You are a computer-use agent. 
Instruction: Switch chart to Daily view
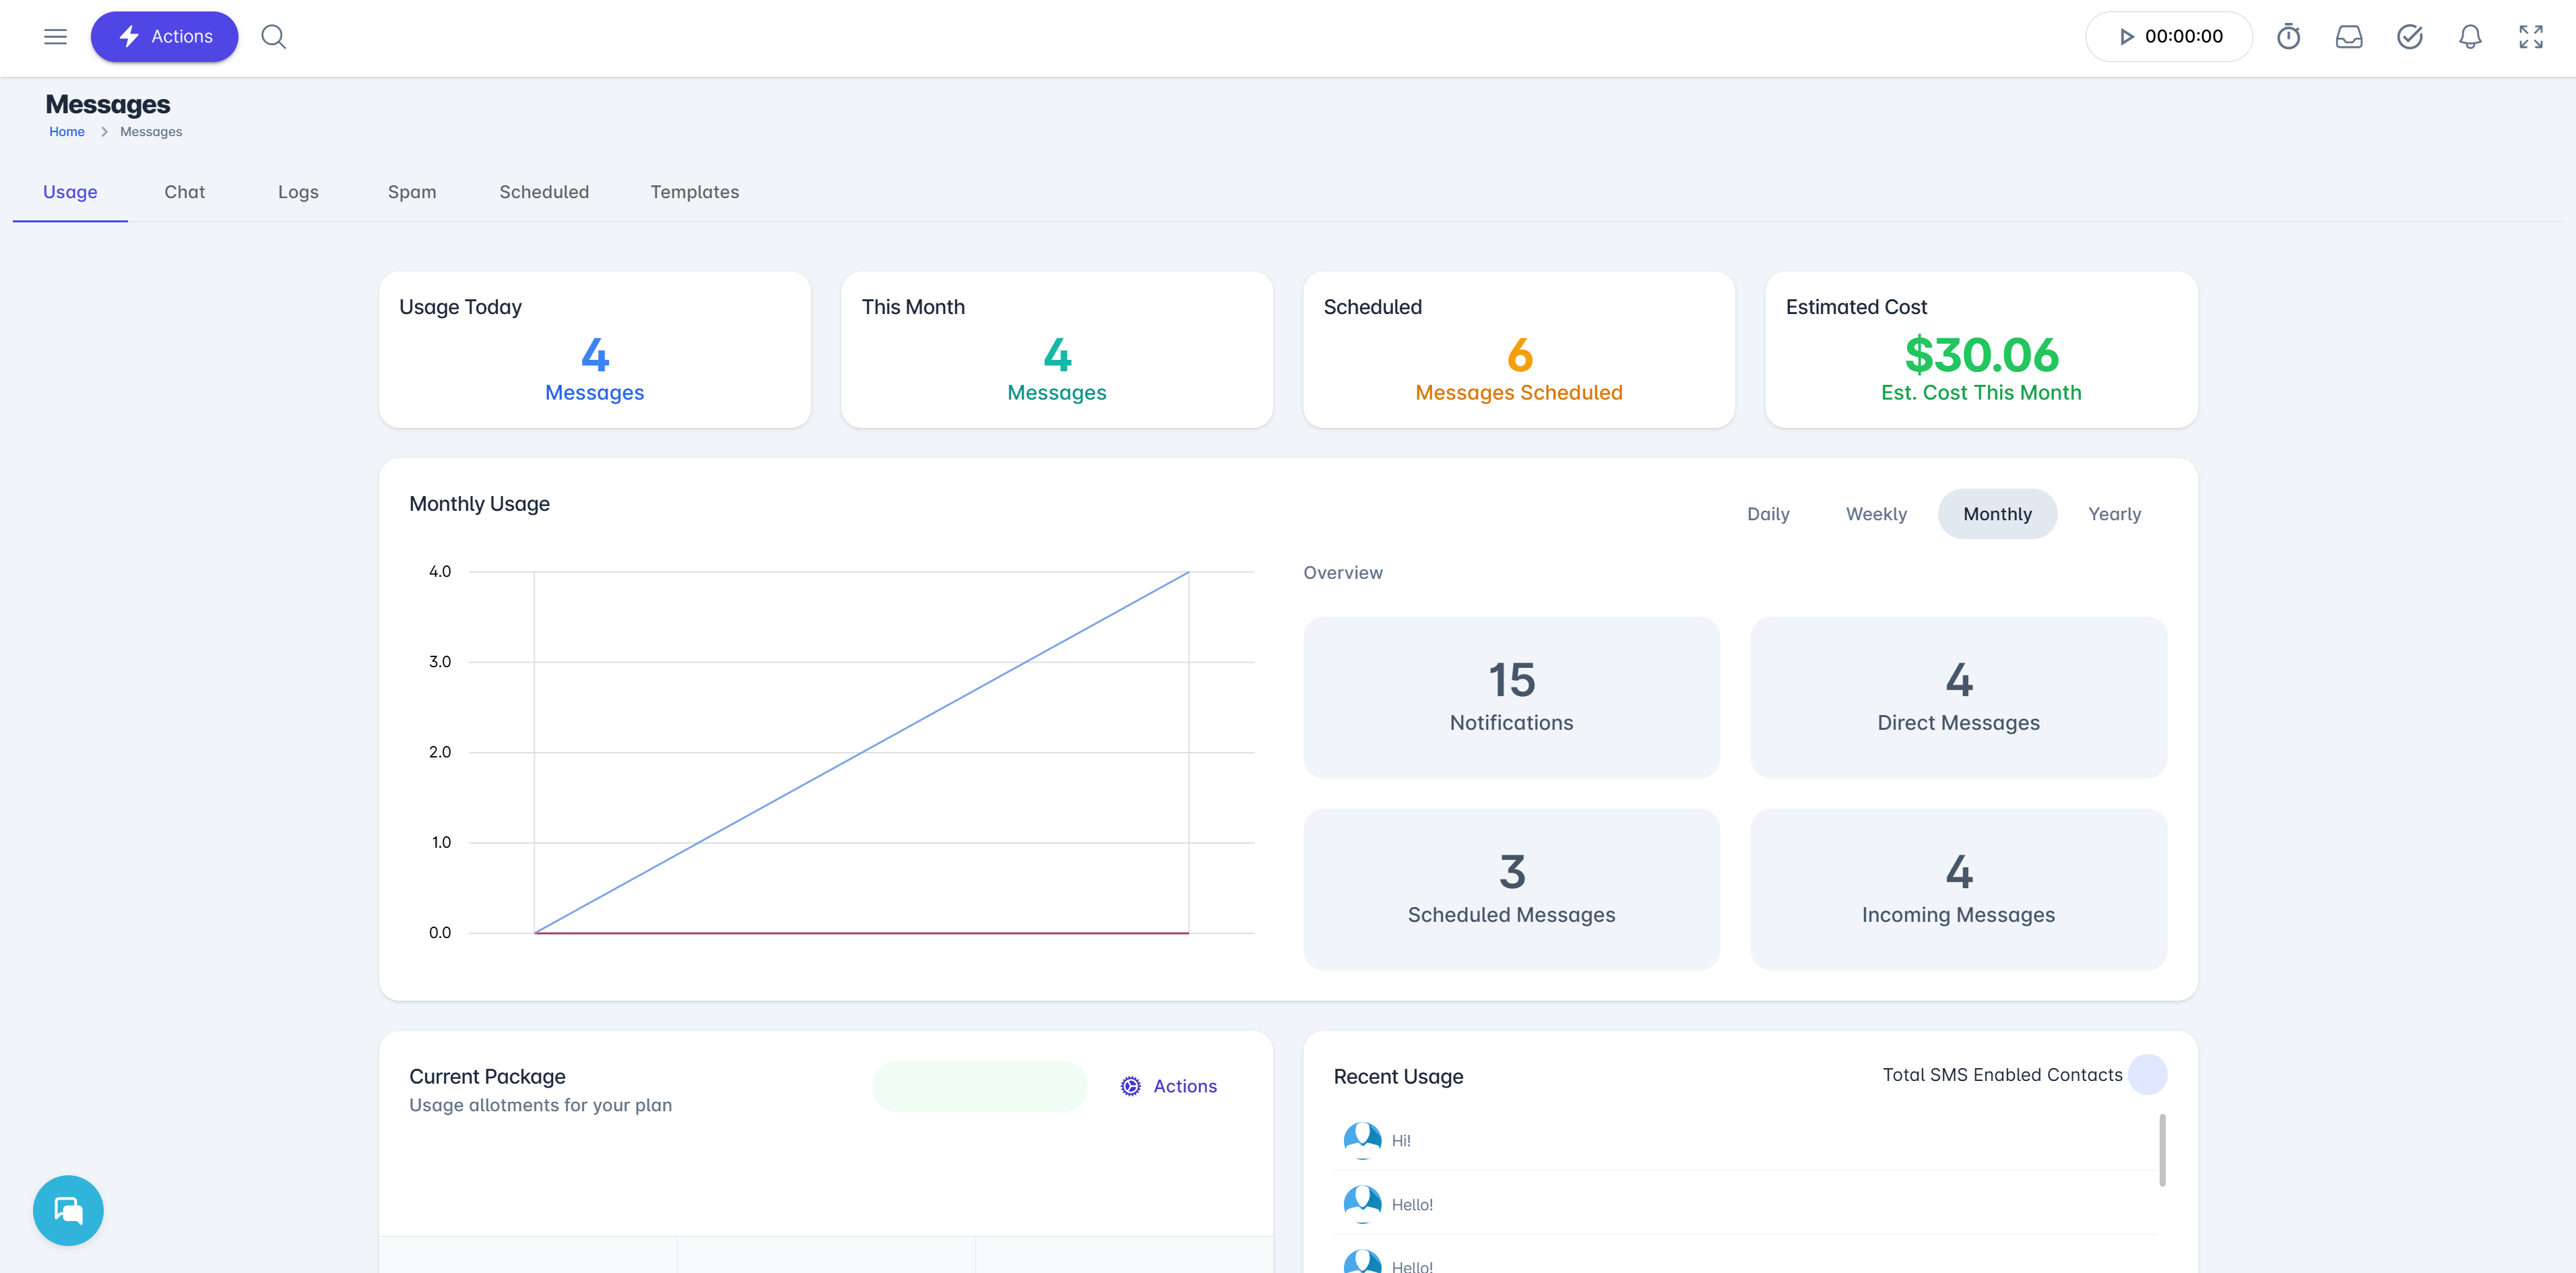point(1767,514)
